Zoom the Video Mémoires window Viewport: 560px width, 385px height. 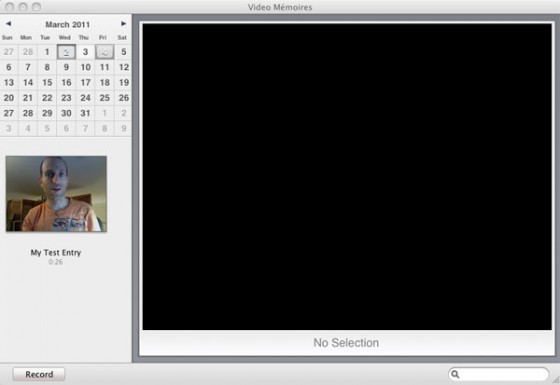(x=36, y=7)
